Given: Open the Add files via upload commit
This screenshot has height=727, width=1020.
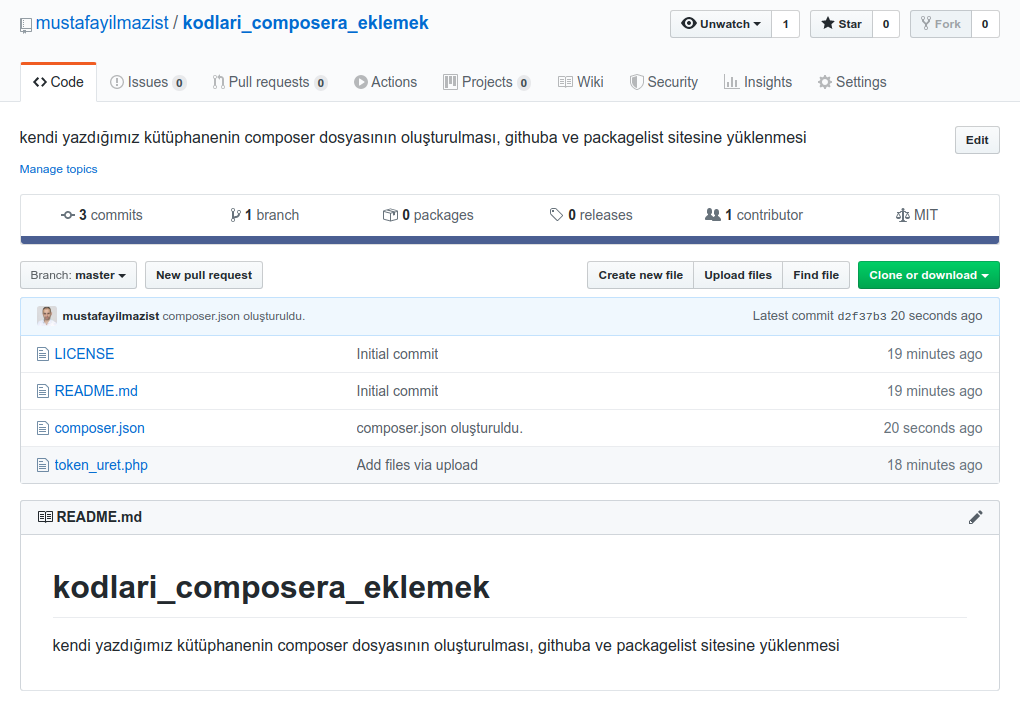Looking at the screenshot, I should [417, 466].
